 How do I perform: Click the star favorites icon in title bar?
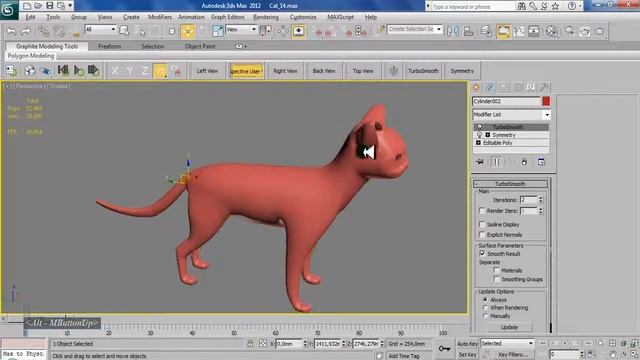tap(555, 6)
